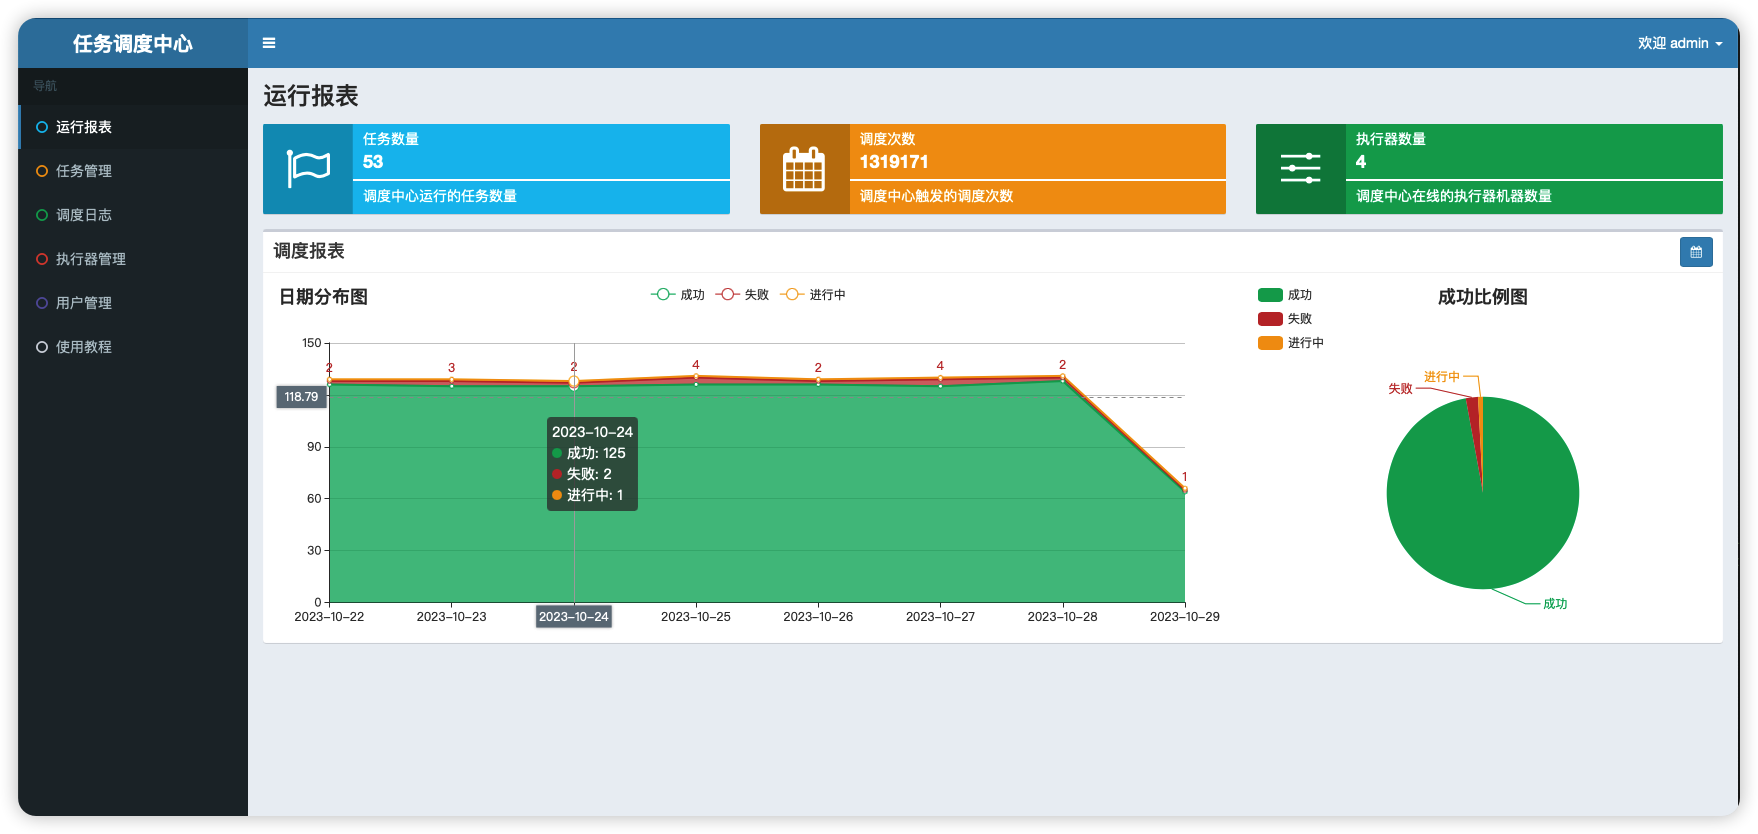
Task: Click 调度中心在线的执行器机器数量 description
Action: (x=1454, y=196)
